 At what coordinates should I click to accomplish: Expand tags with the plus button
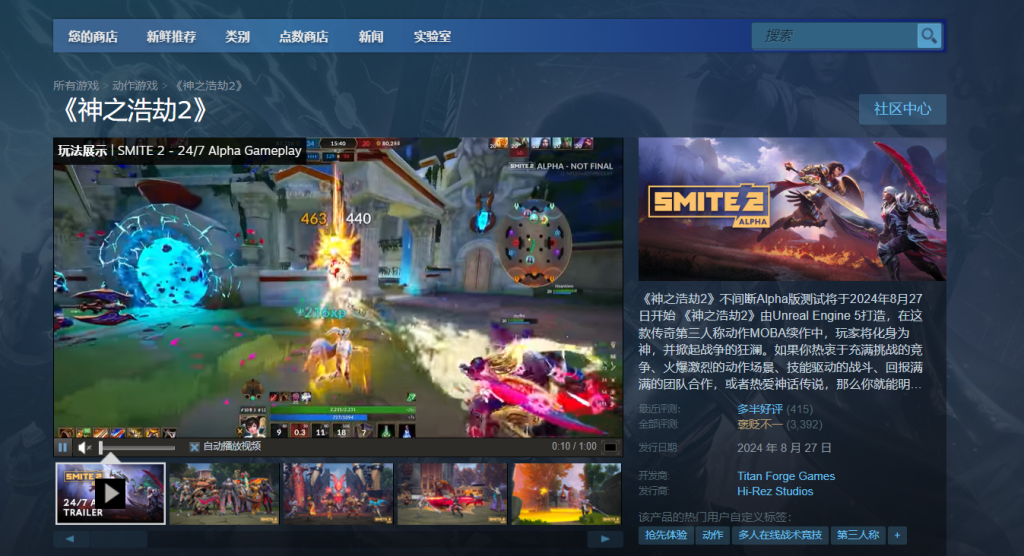(x=897, y=535)
